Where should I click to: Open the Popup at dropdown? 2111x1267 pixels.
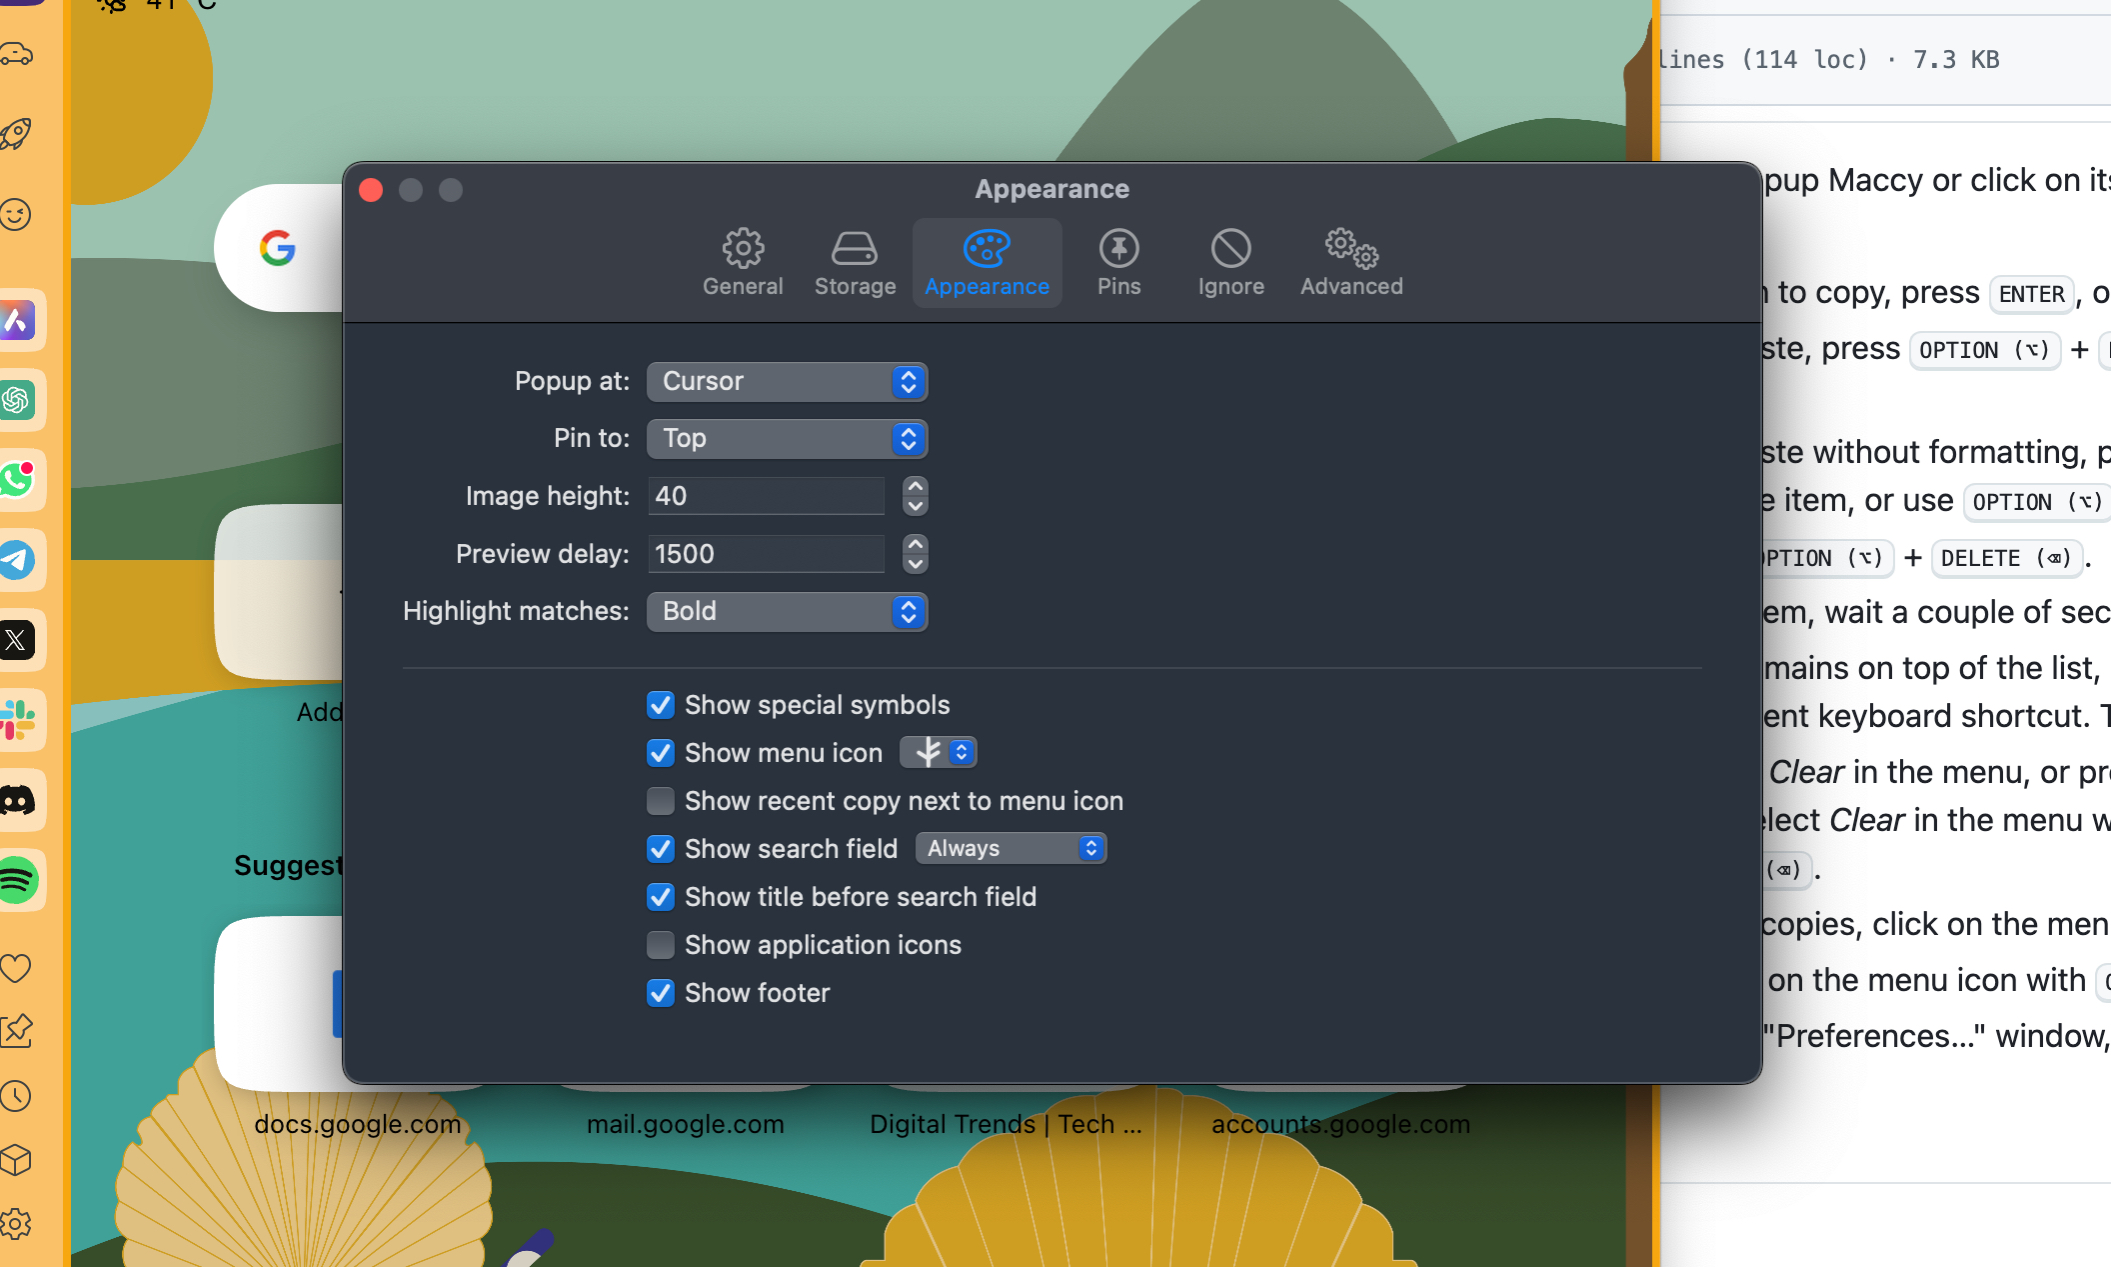[x=787, y=381]
